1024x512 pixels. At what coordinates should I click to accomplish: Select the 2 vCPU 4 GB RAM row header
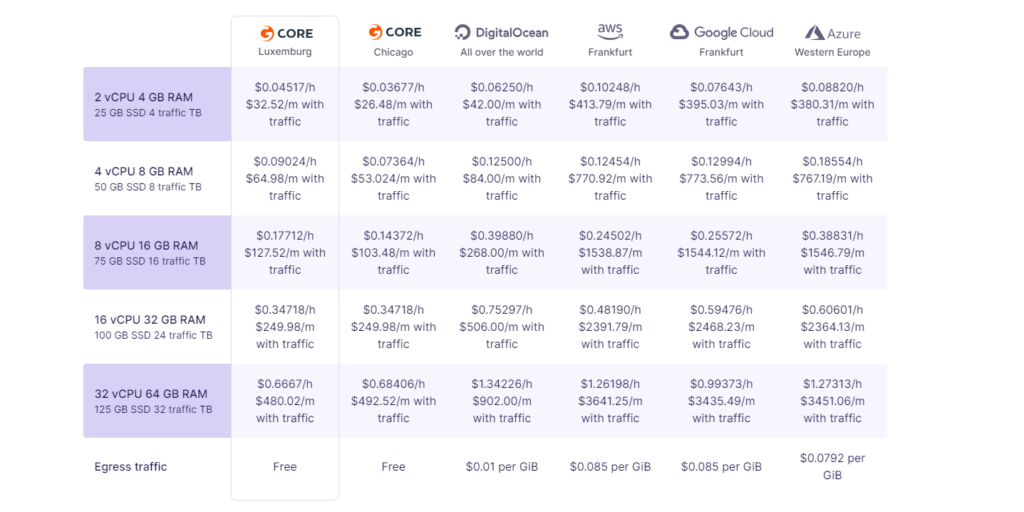pos(157,104)
